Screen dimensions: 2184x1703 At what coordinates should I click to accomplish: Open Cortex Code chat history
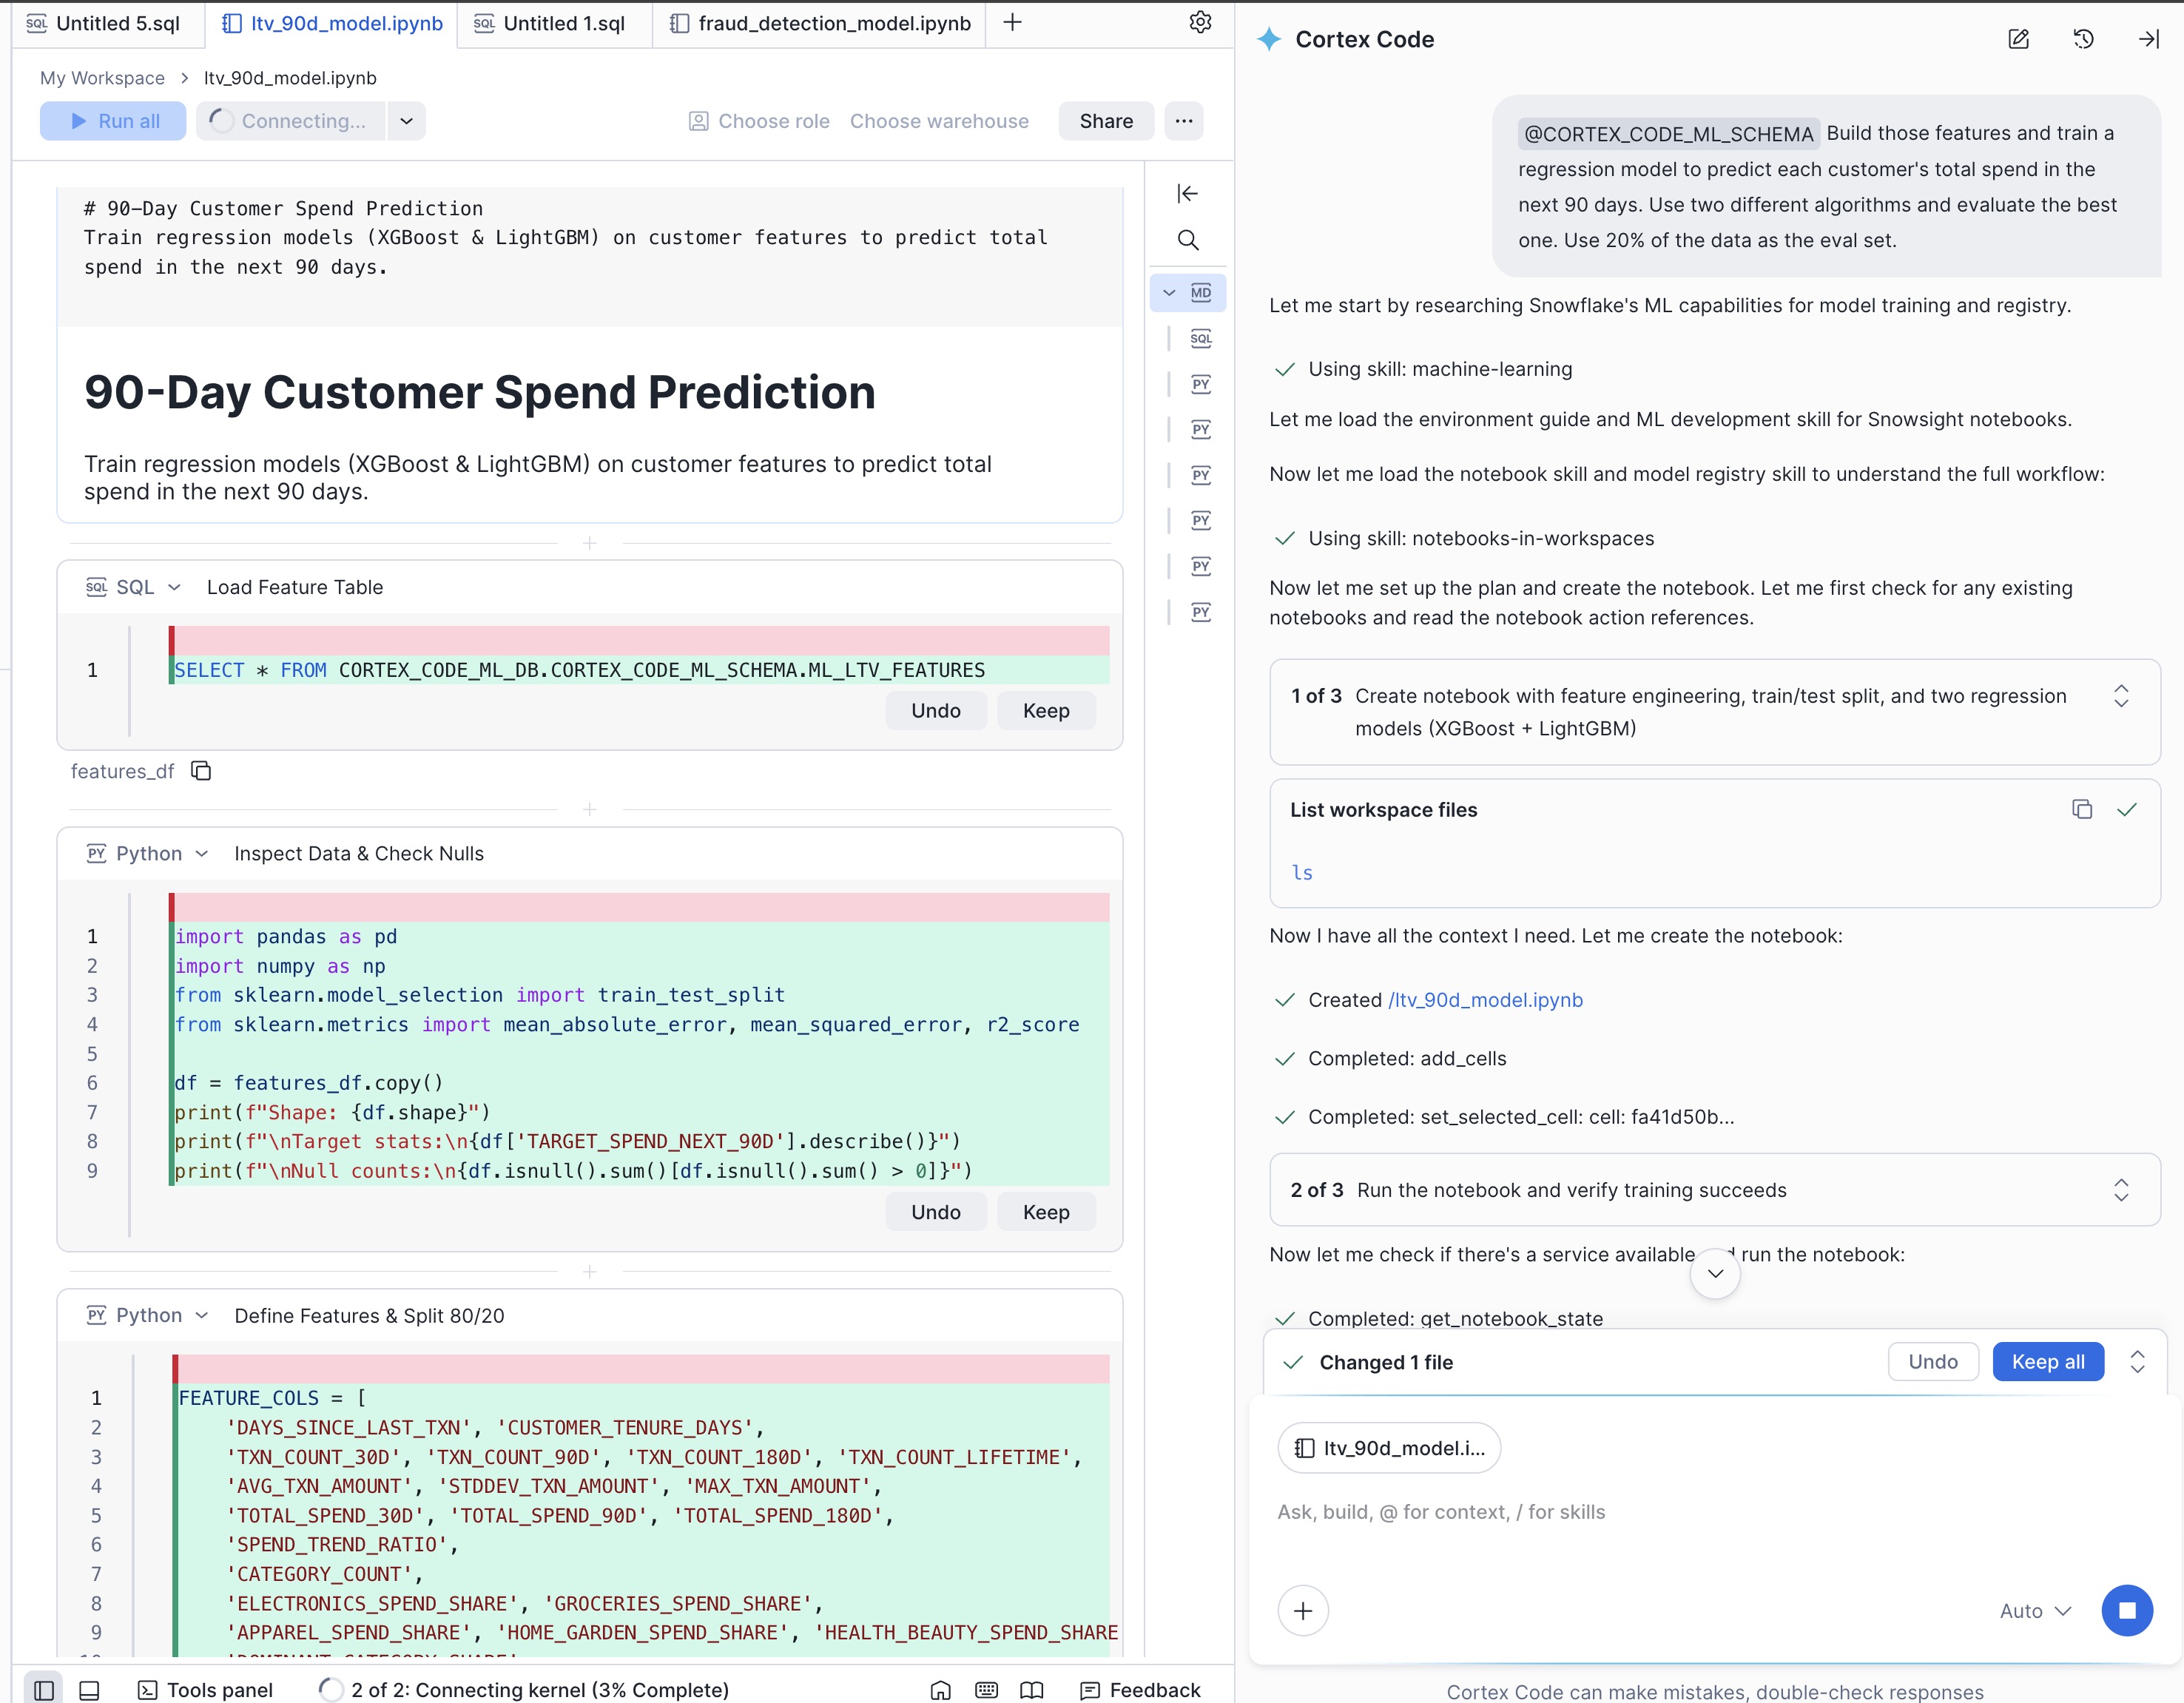[2083, 39]
